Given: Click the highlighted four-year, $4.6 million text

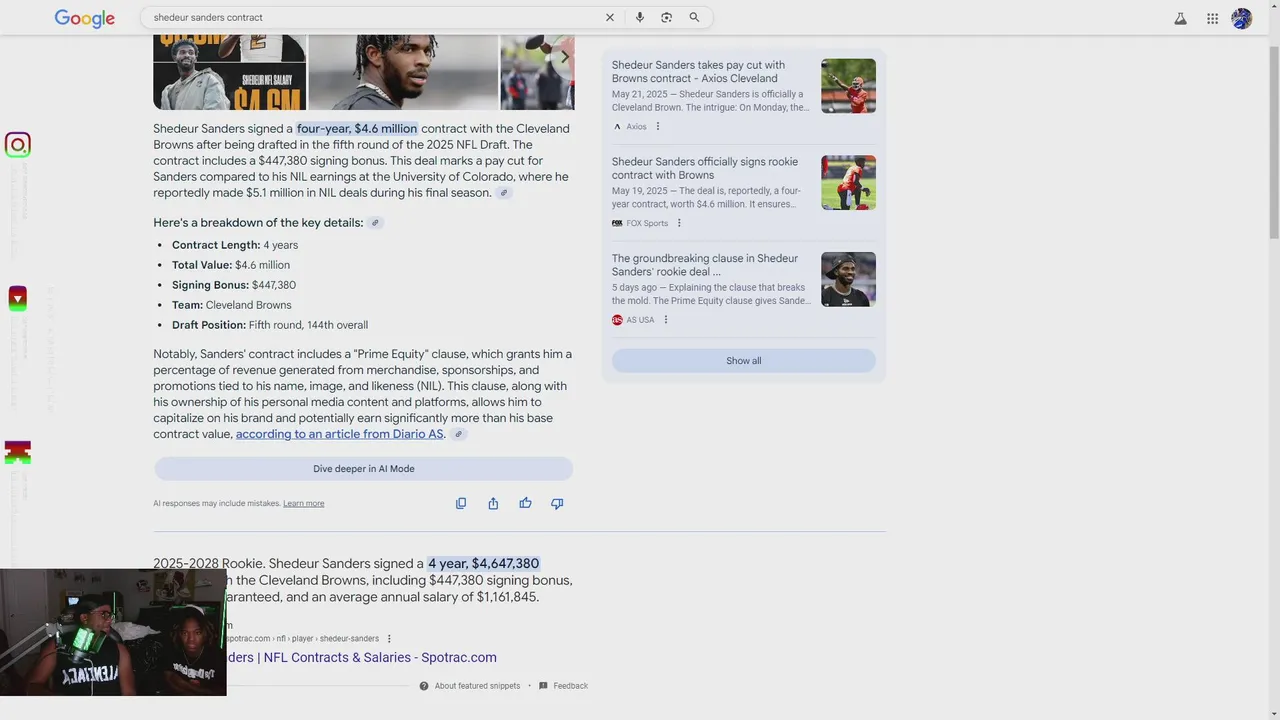Looking at the screenshot, I should [x=357, y=128].
